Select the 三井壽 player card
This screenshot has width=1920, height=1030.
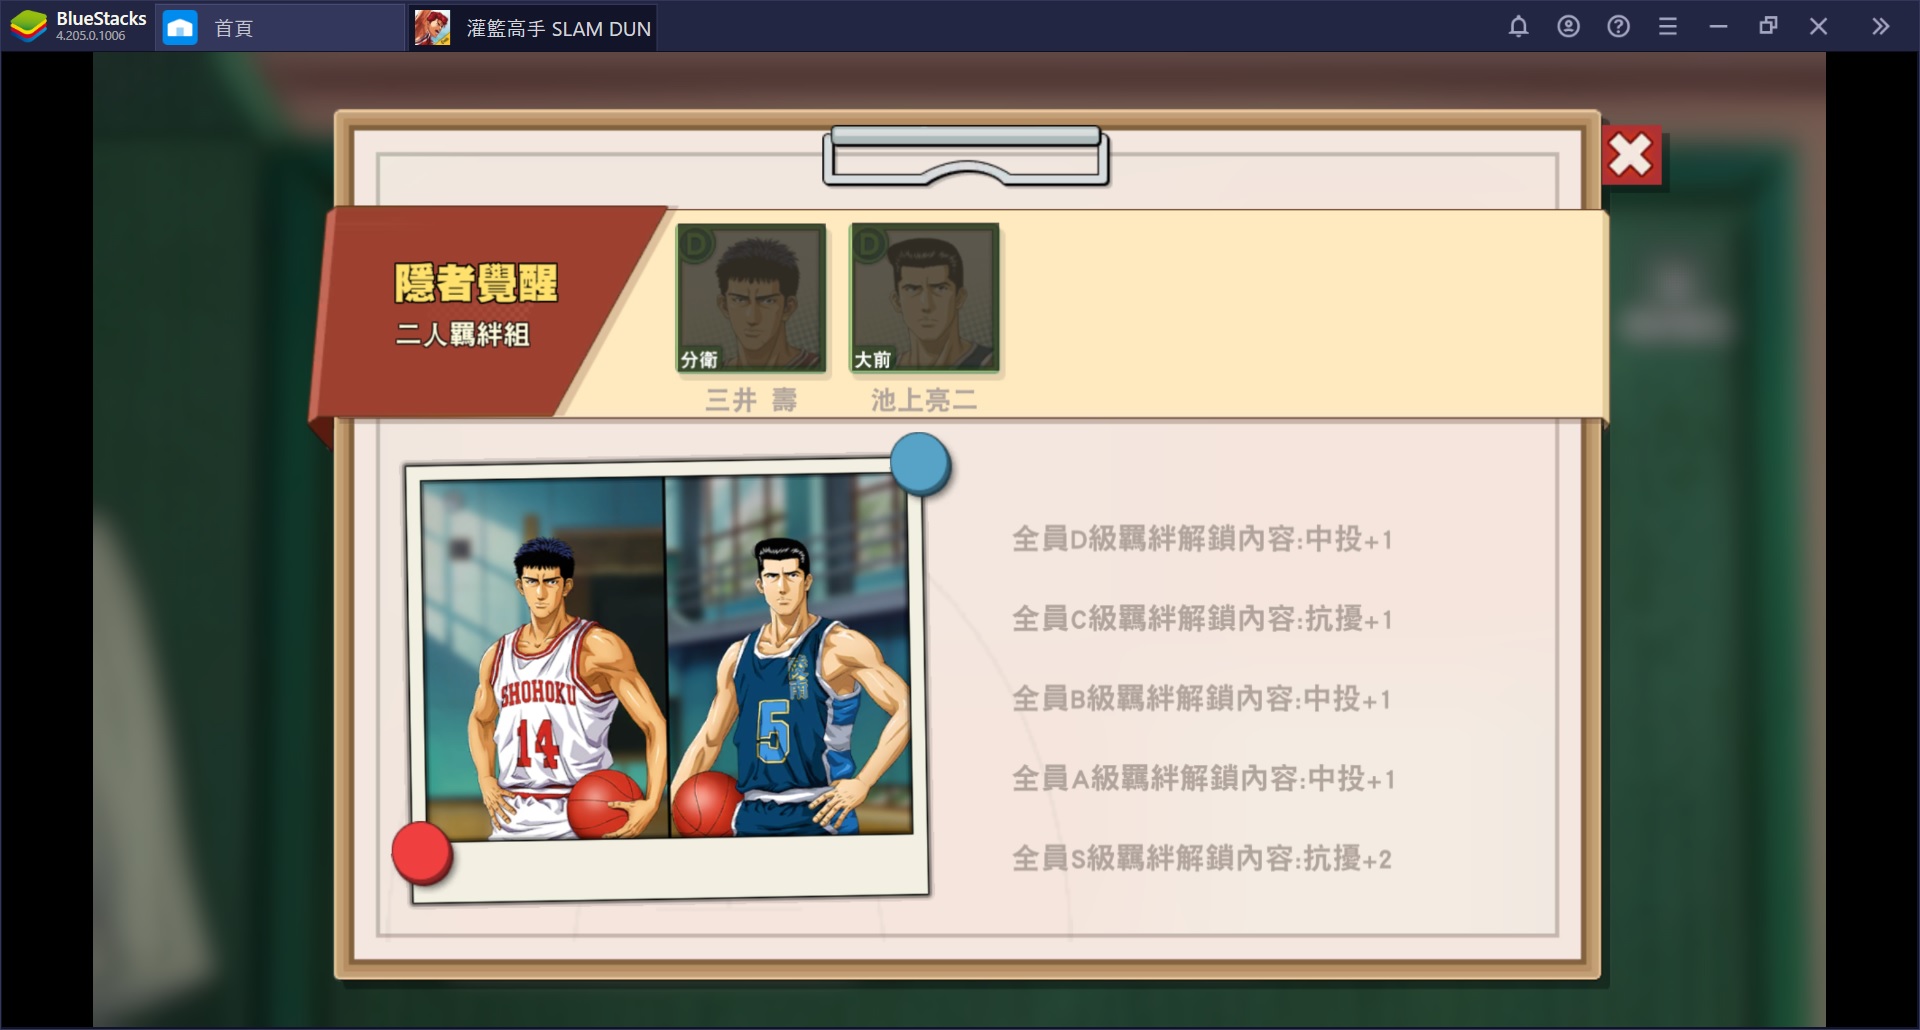click(x=751, y=298)
